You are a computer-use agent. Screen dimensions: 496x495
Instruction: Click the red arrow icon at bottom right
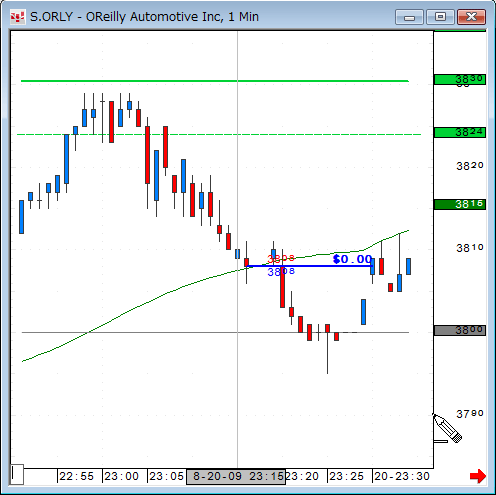pos(478,476)
